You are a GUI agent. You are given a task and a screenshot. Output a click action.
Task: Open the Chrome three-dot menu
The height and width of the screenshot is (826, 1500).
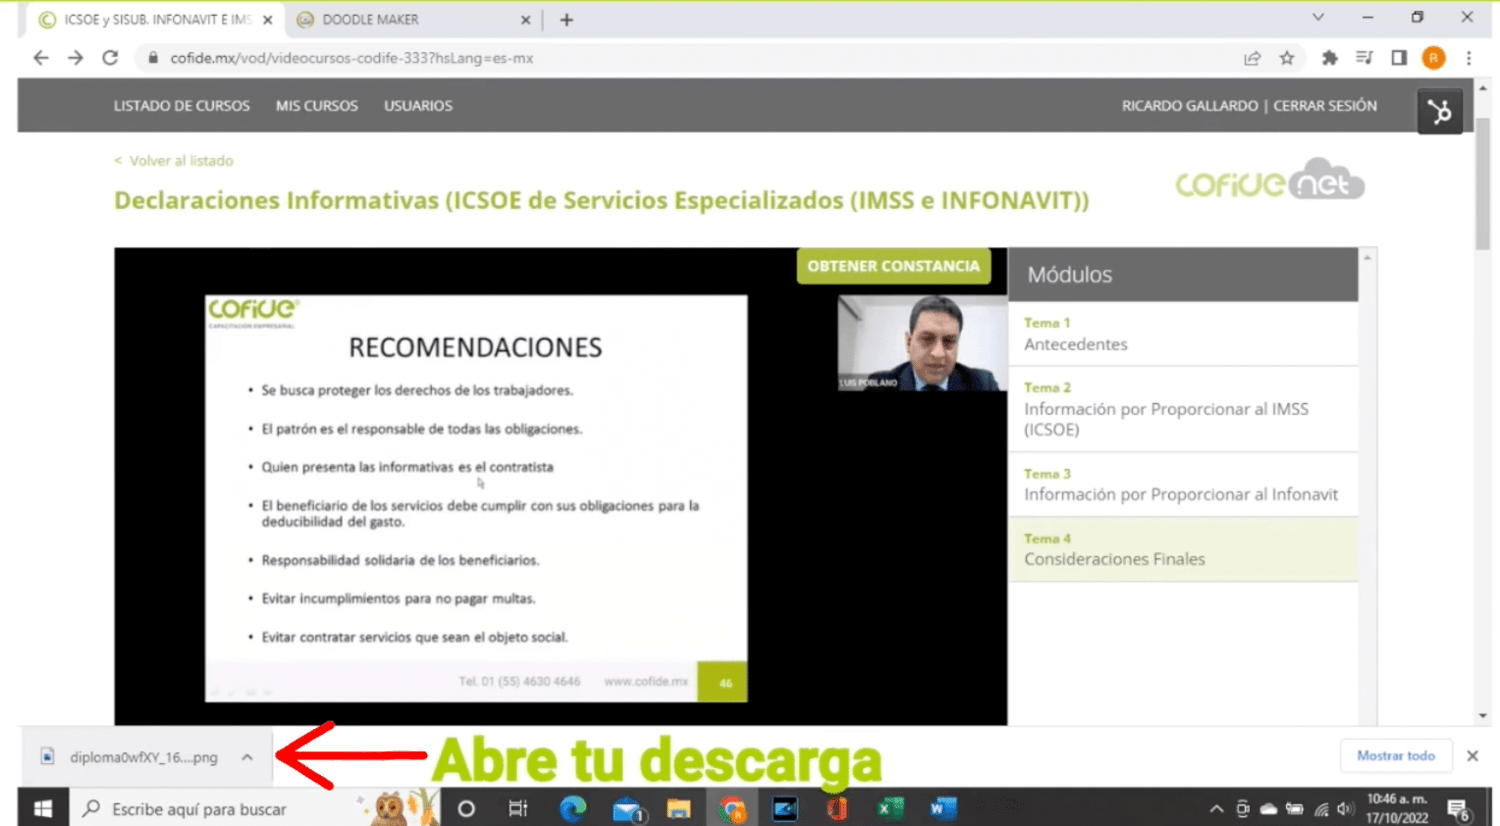tap(1469, 58)
